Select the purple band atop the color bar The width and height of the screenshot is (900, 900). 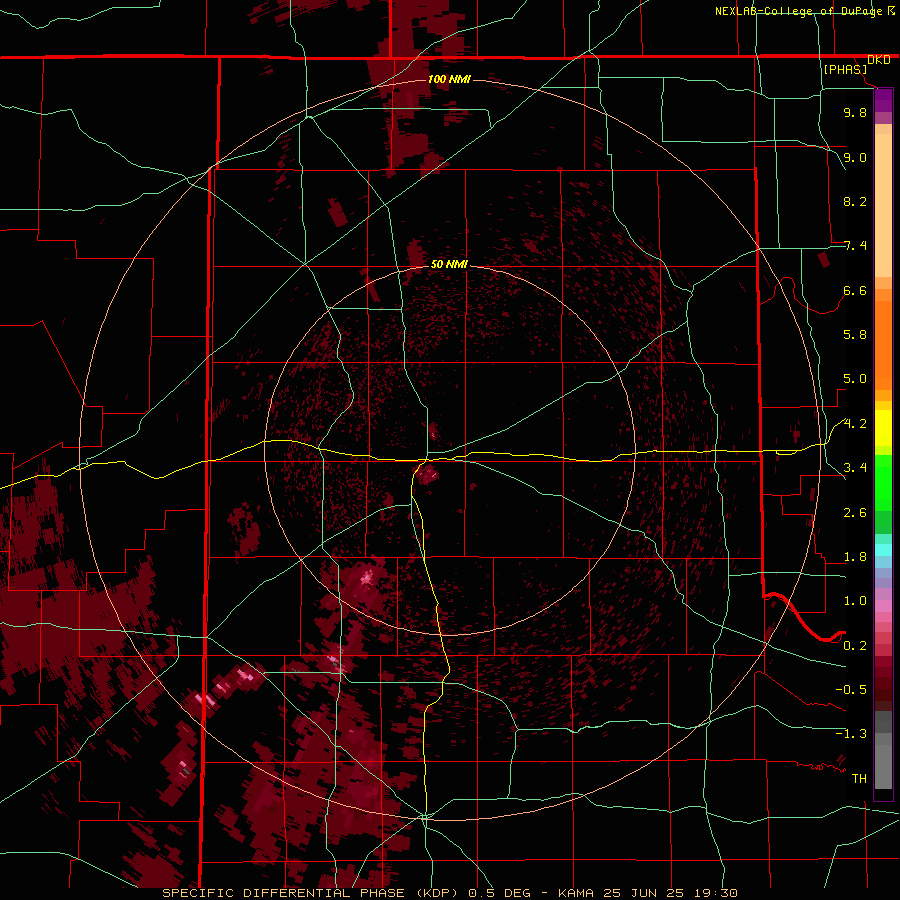[x=883, y=100]
